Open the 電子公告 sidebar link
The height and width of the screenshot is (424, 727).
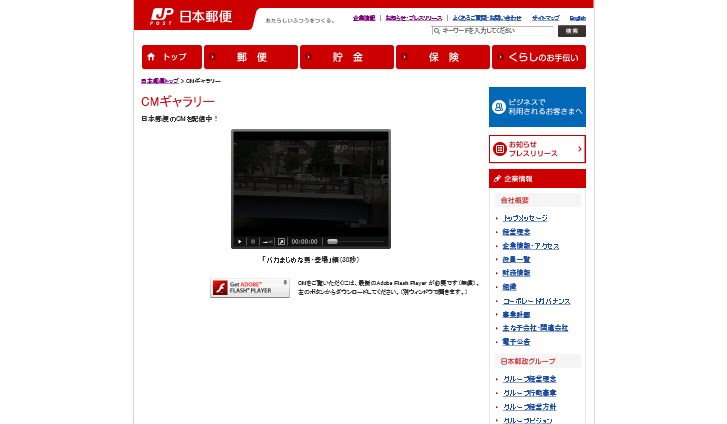coord(516,342)
